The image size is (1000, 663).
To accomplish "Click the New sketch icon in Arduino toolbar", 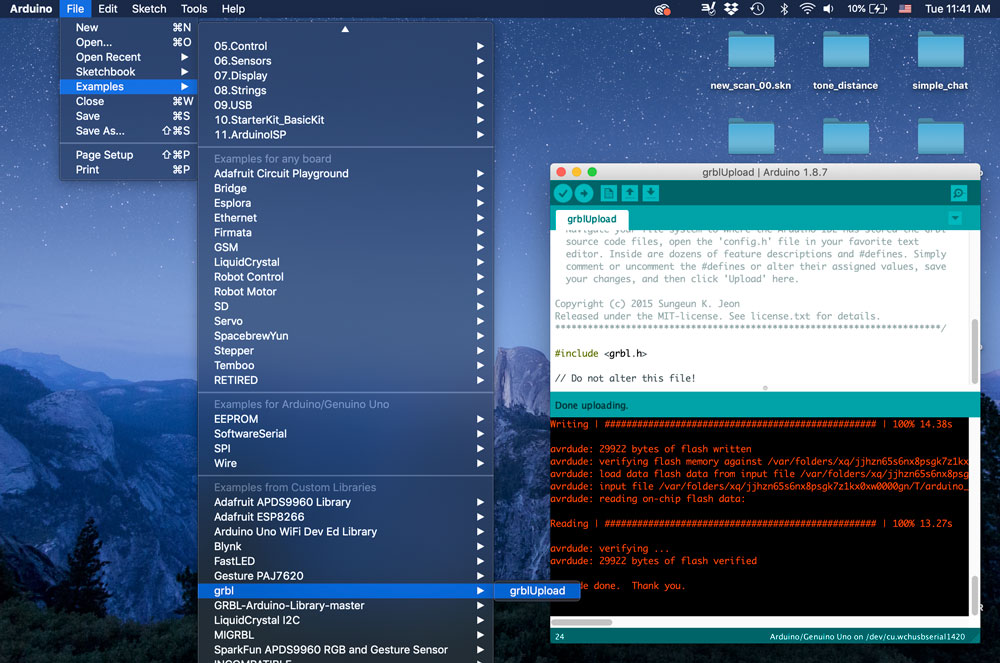I will pos(608,193).
